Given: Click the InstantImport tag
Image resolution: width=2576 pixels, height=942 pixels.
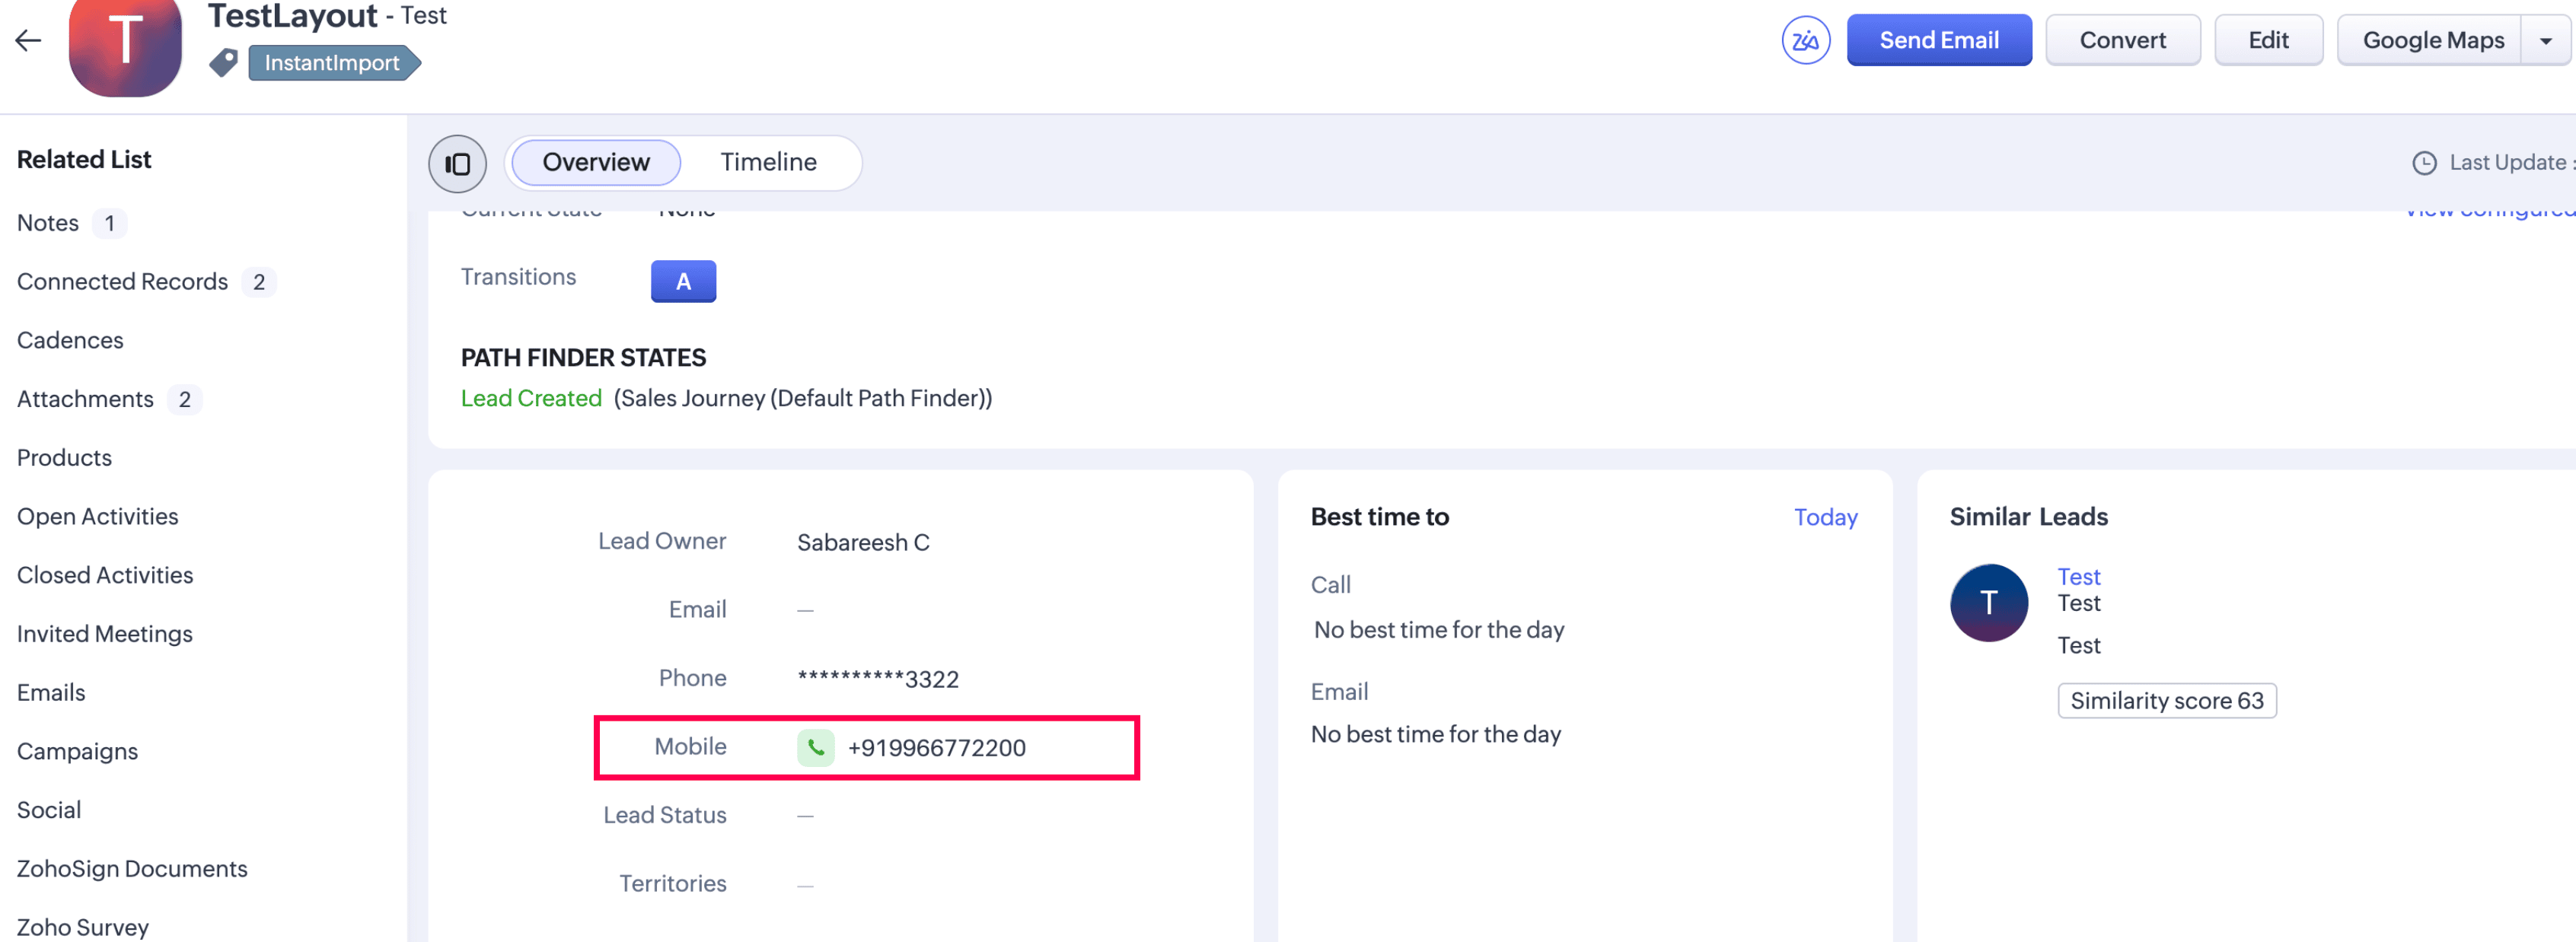Looking at the screenshot, I should pos(332,63).
